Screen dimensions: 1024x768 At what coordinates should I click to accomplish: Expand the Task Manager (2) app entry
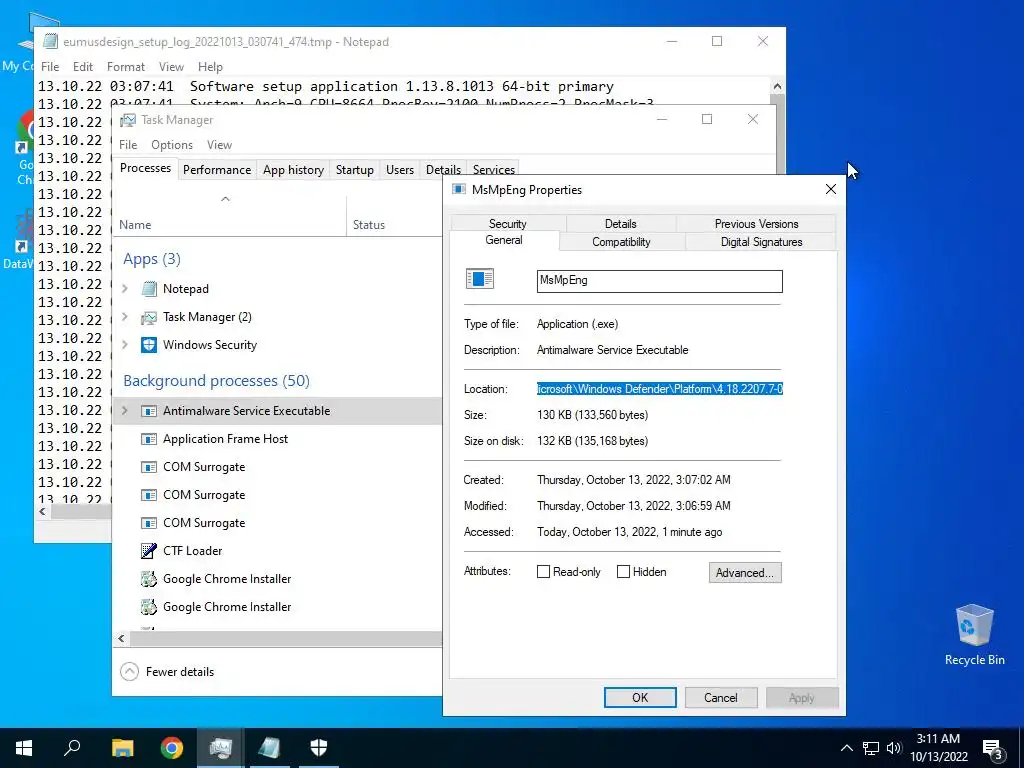tap(125, 316)
